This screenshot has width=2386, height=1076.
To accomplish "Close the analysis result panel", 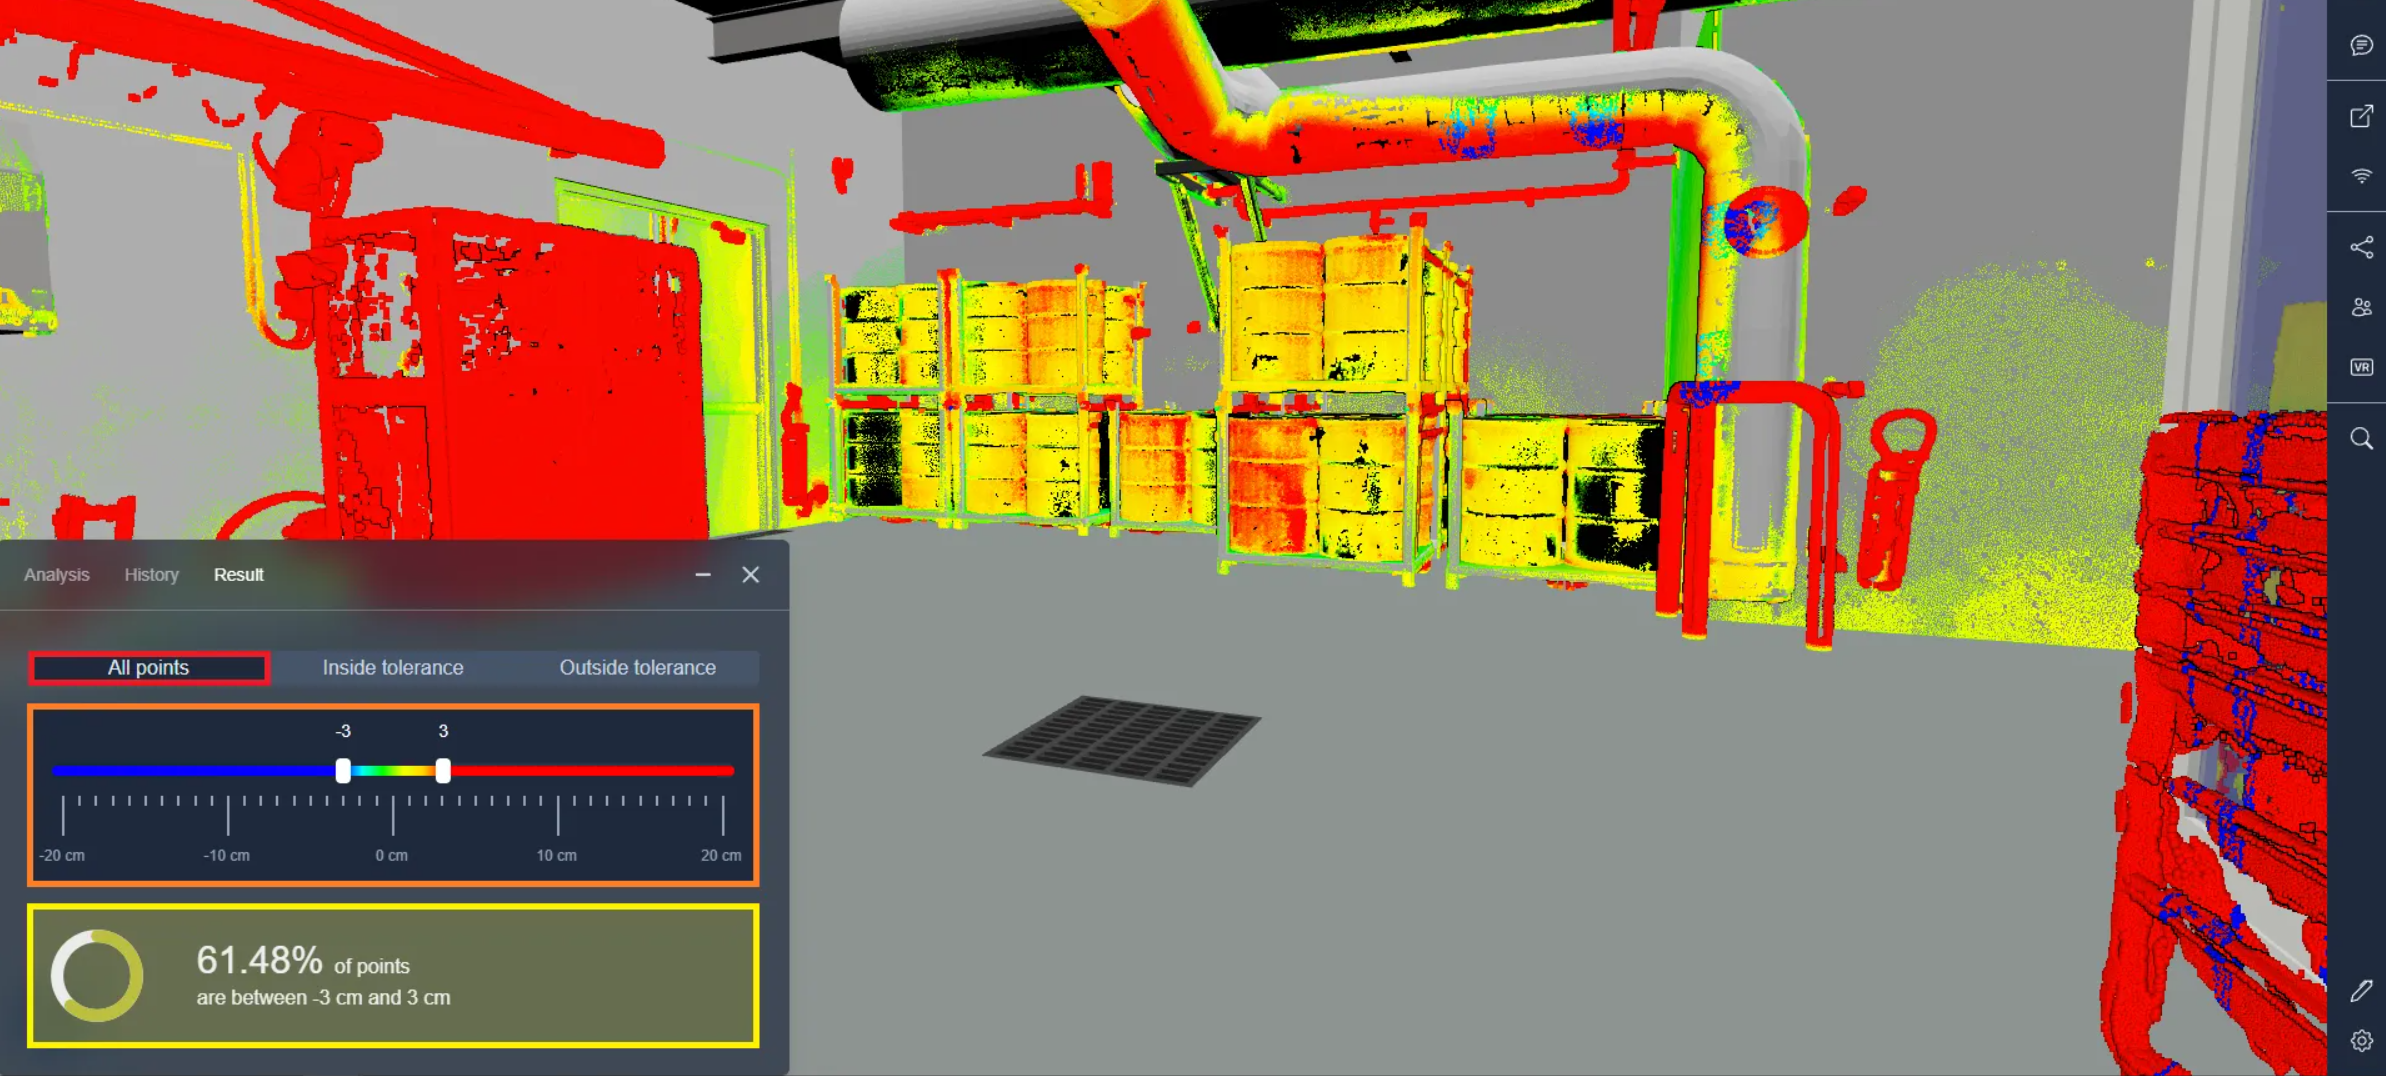I will [x=750, y=575].
